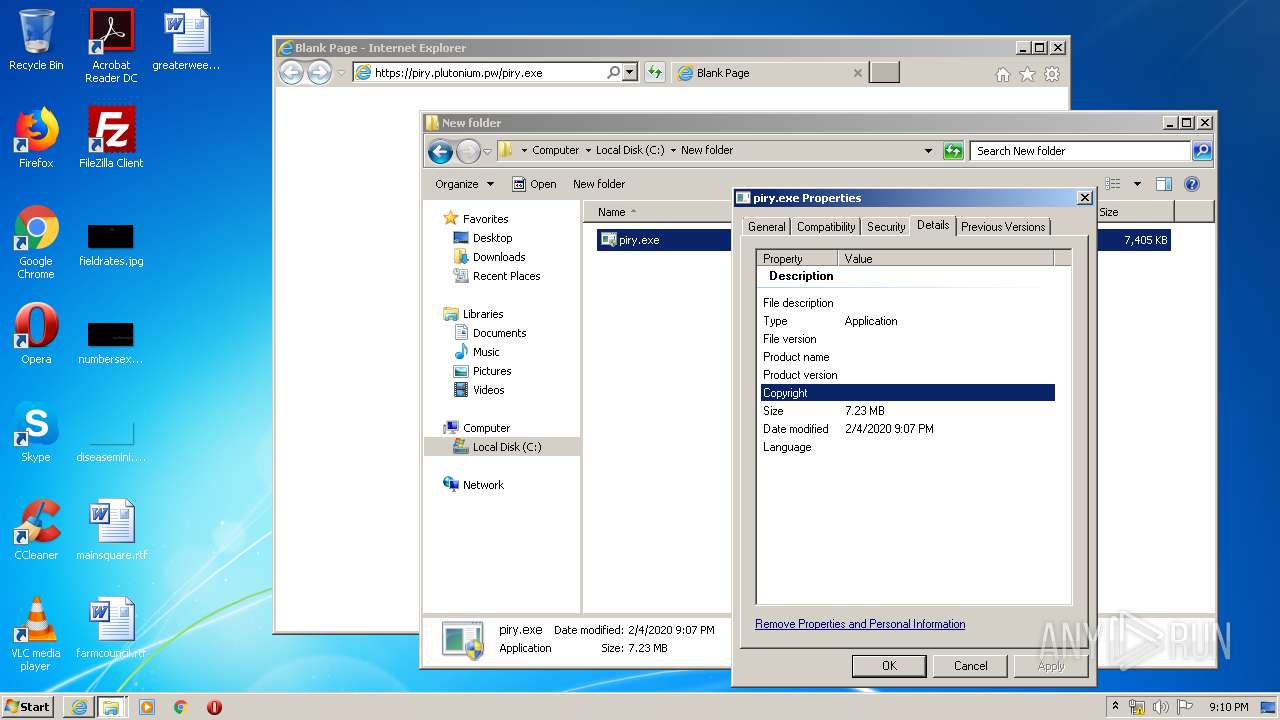Open the Previous Versions tab
Image resolution: width=1280 pixels, height=720 pixels.
point(1003,227)
